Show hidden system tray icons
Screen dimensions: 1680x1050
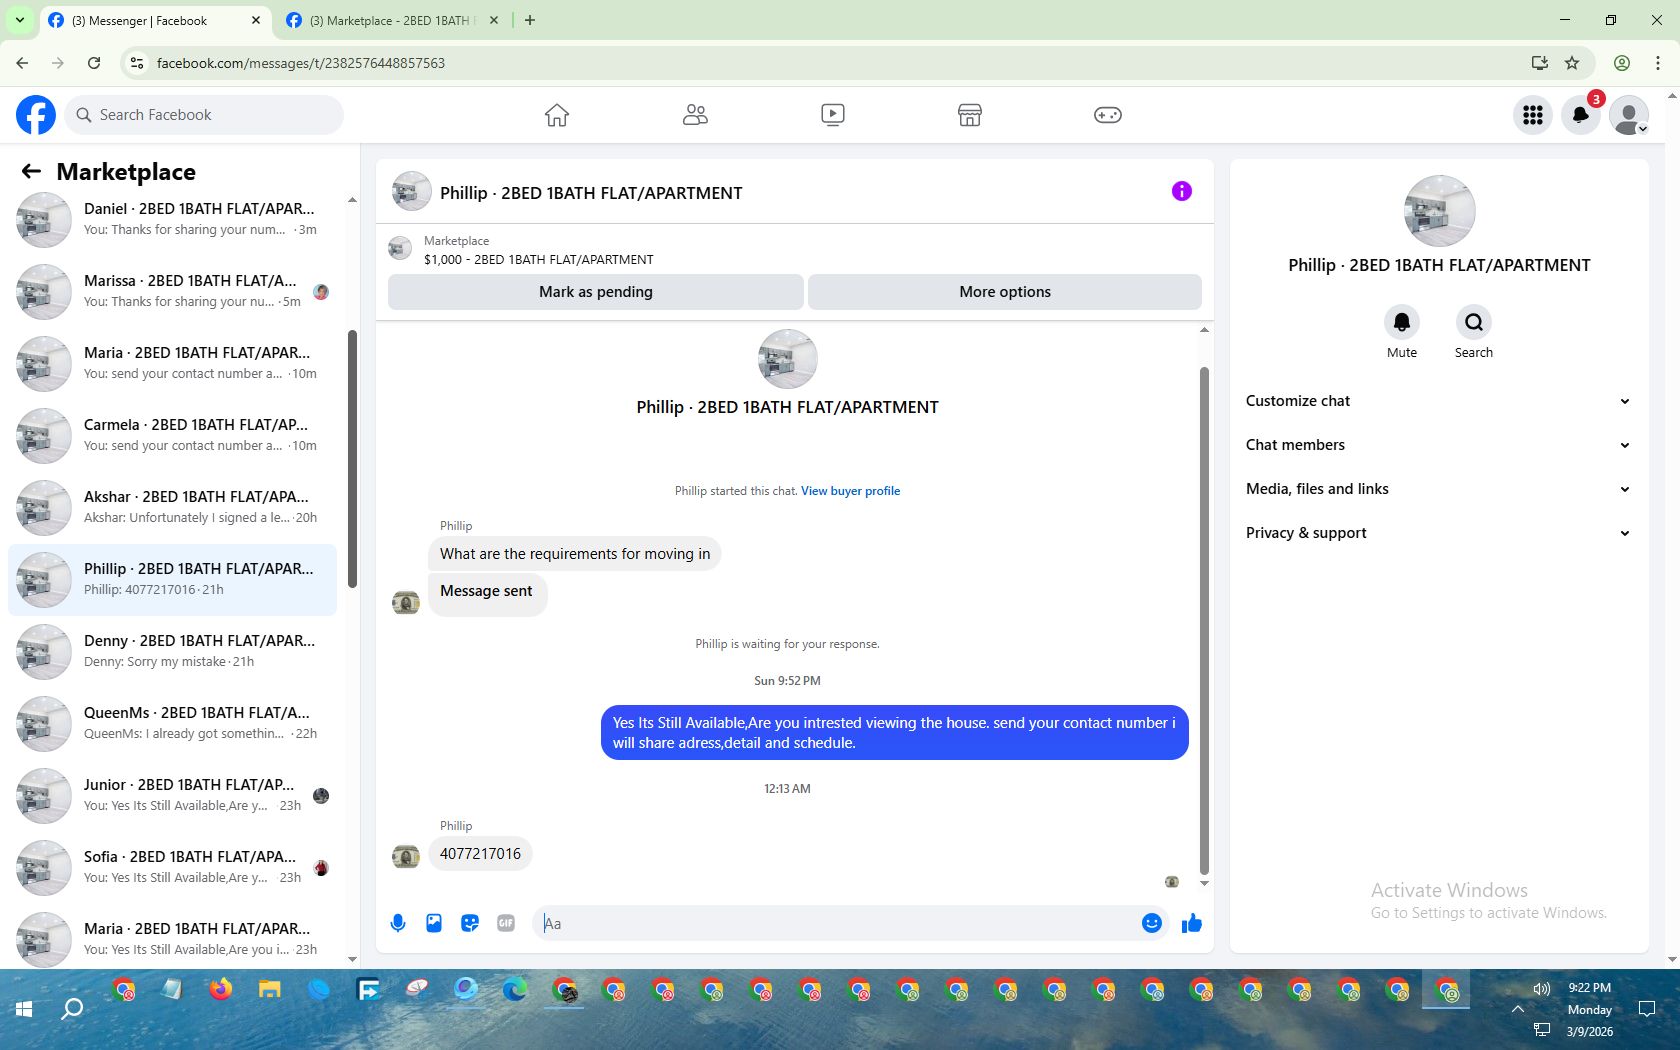tap(1518, 1009)
